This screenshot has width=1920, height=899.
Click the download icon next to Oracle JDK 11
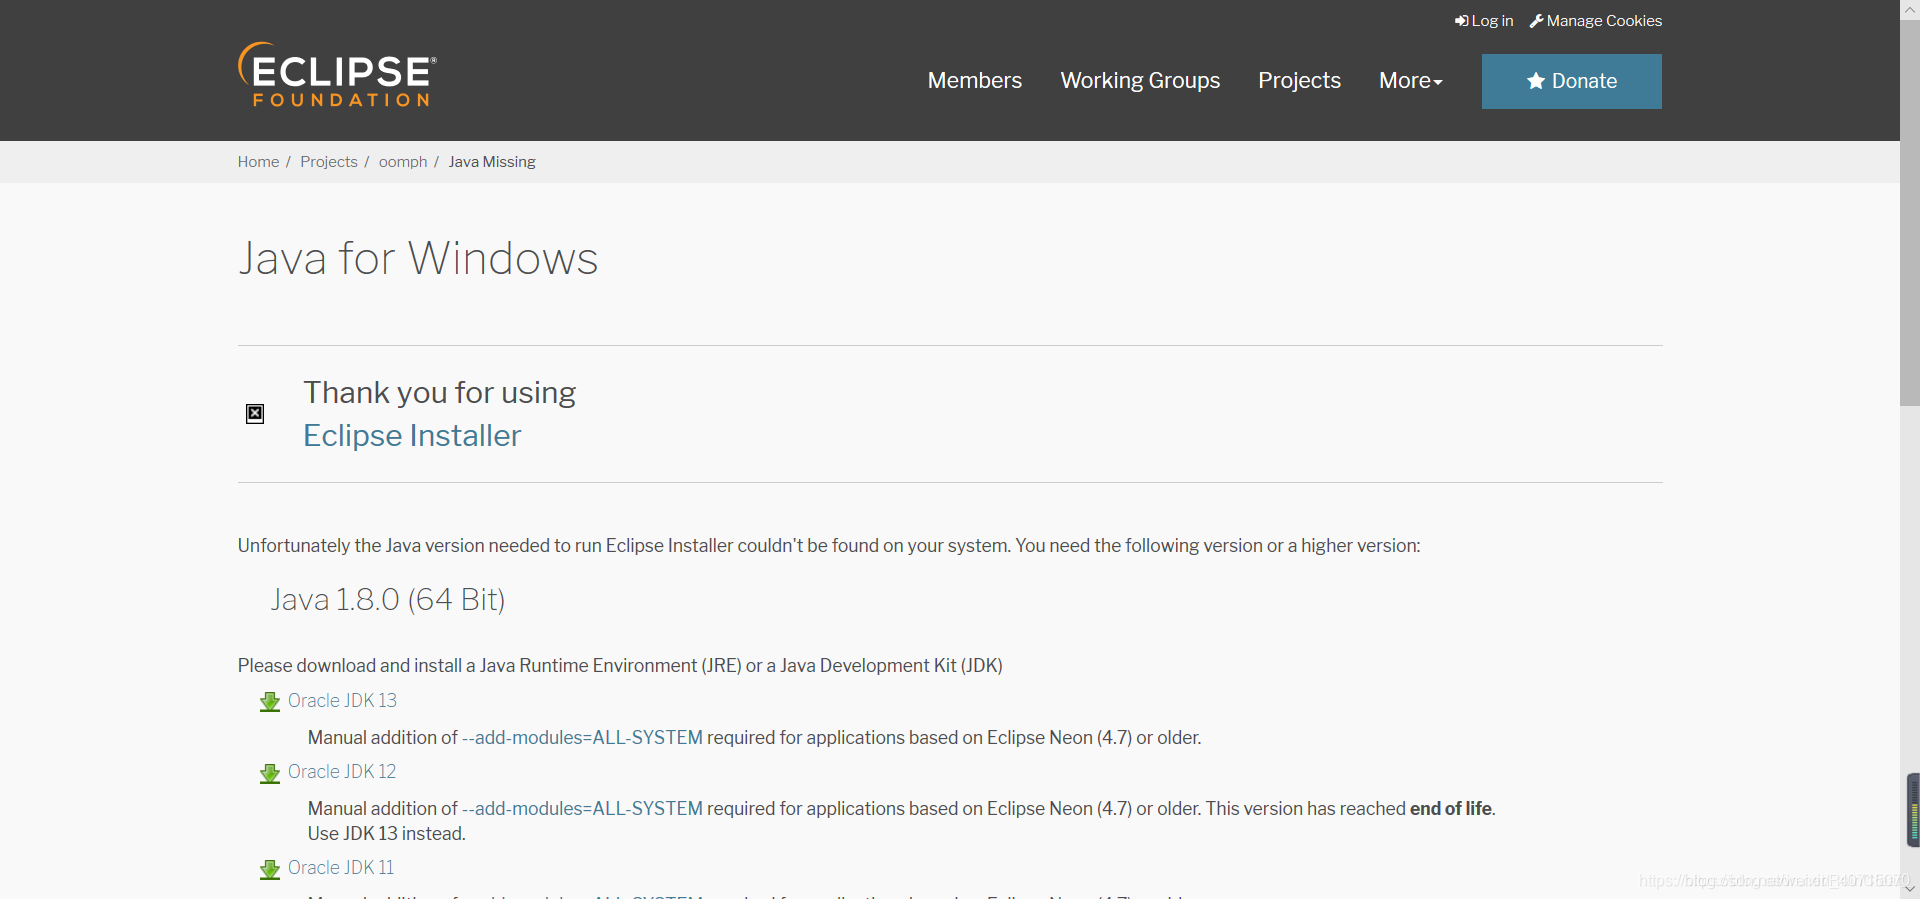pos(270,869)
